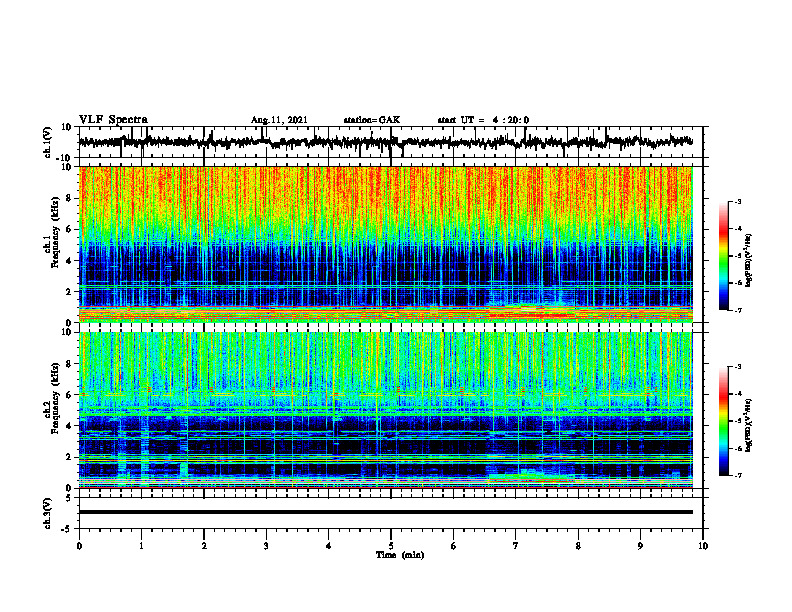Click the "5" tick on ch.3(V) axis
Screen dimensions: 792x612
(x=69, y=498)
